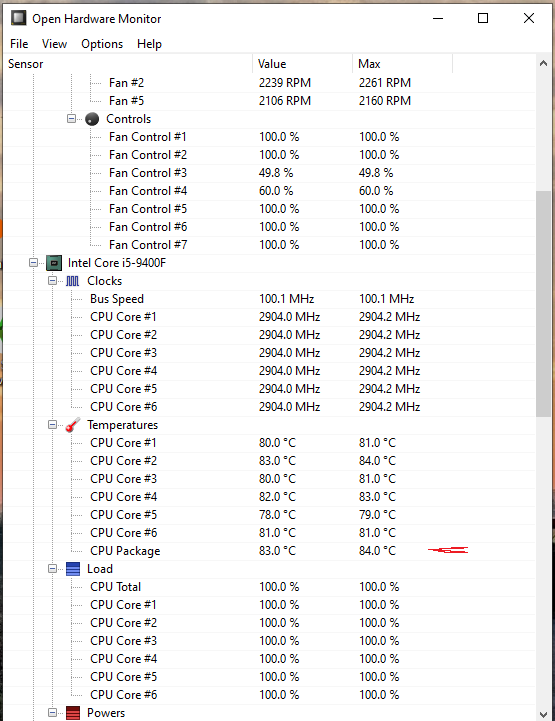This screenshot has height=721, width=555.
Task: Collapse the Controls node
Action: 71,119
